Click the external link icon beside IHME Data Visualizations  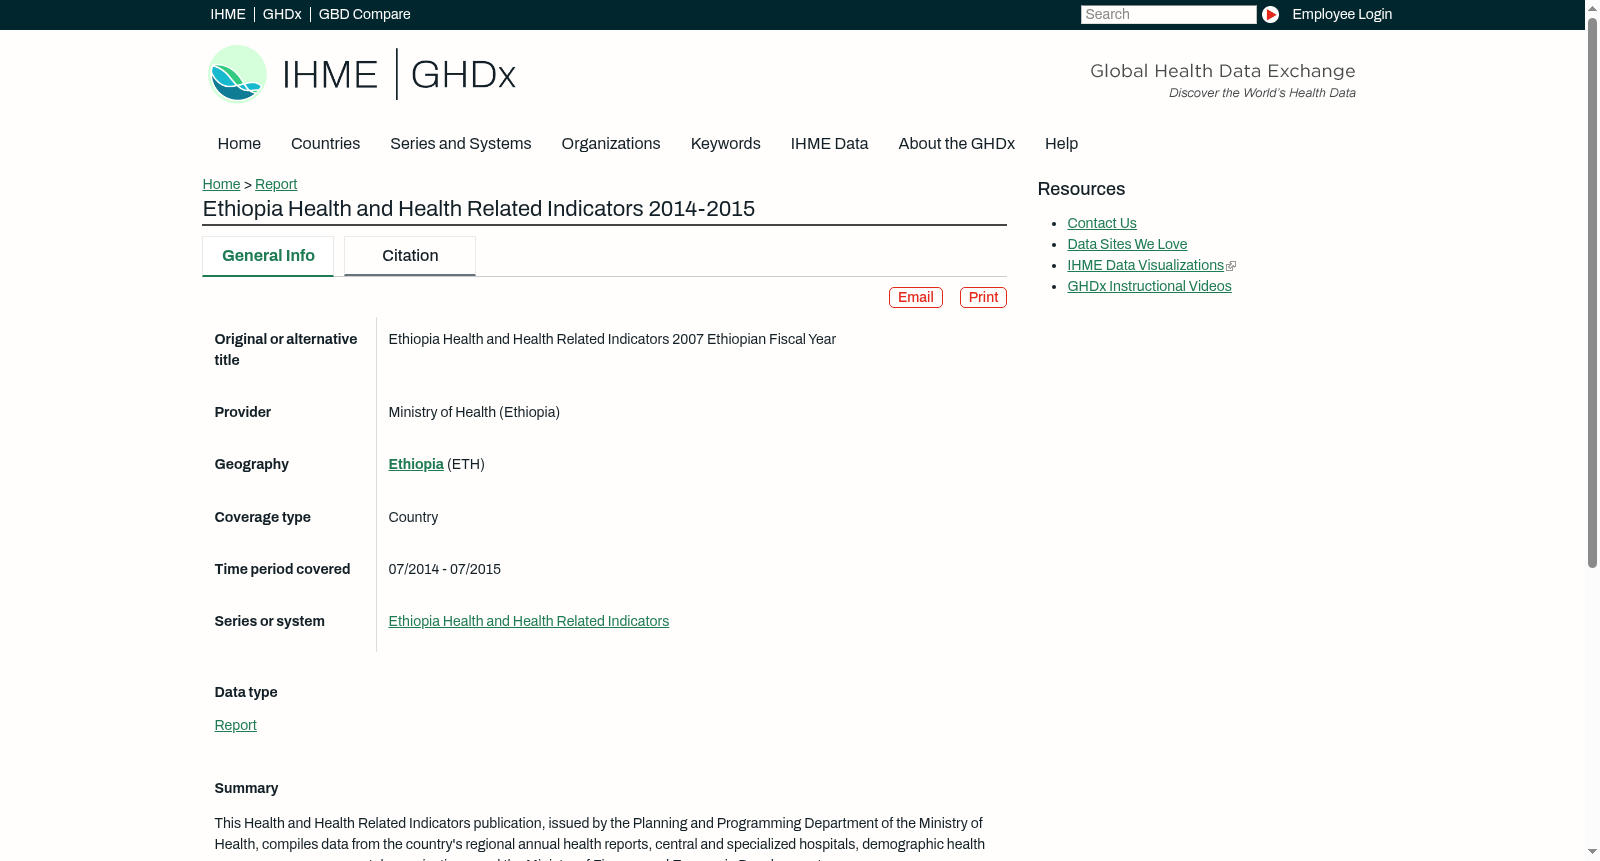tap(1231, 266)
